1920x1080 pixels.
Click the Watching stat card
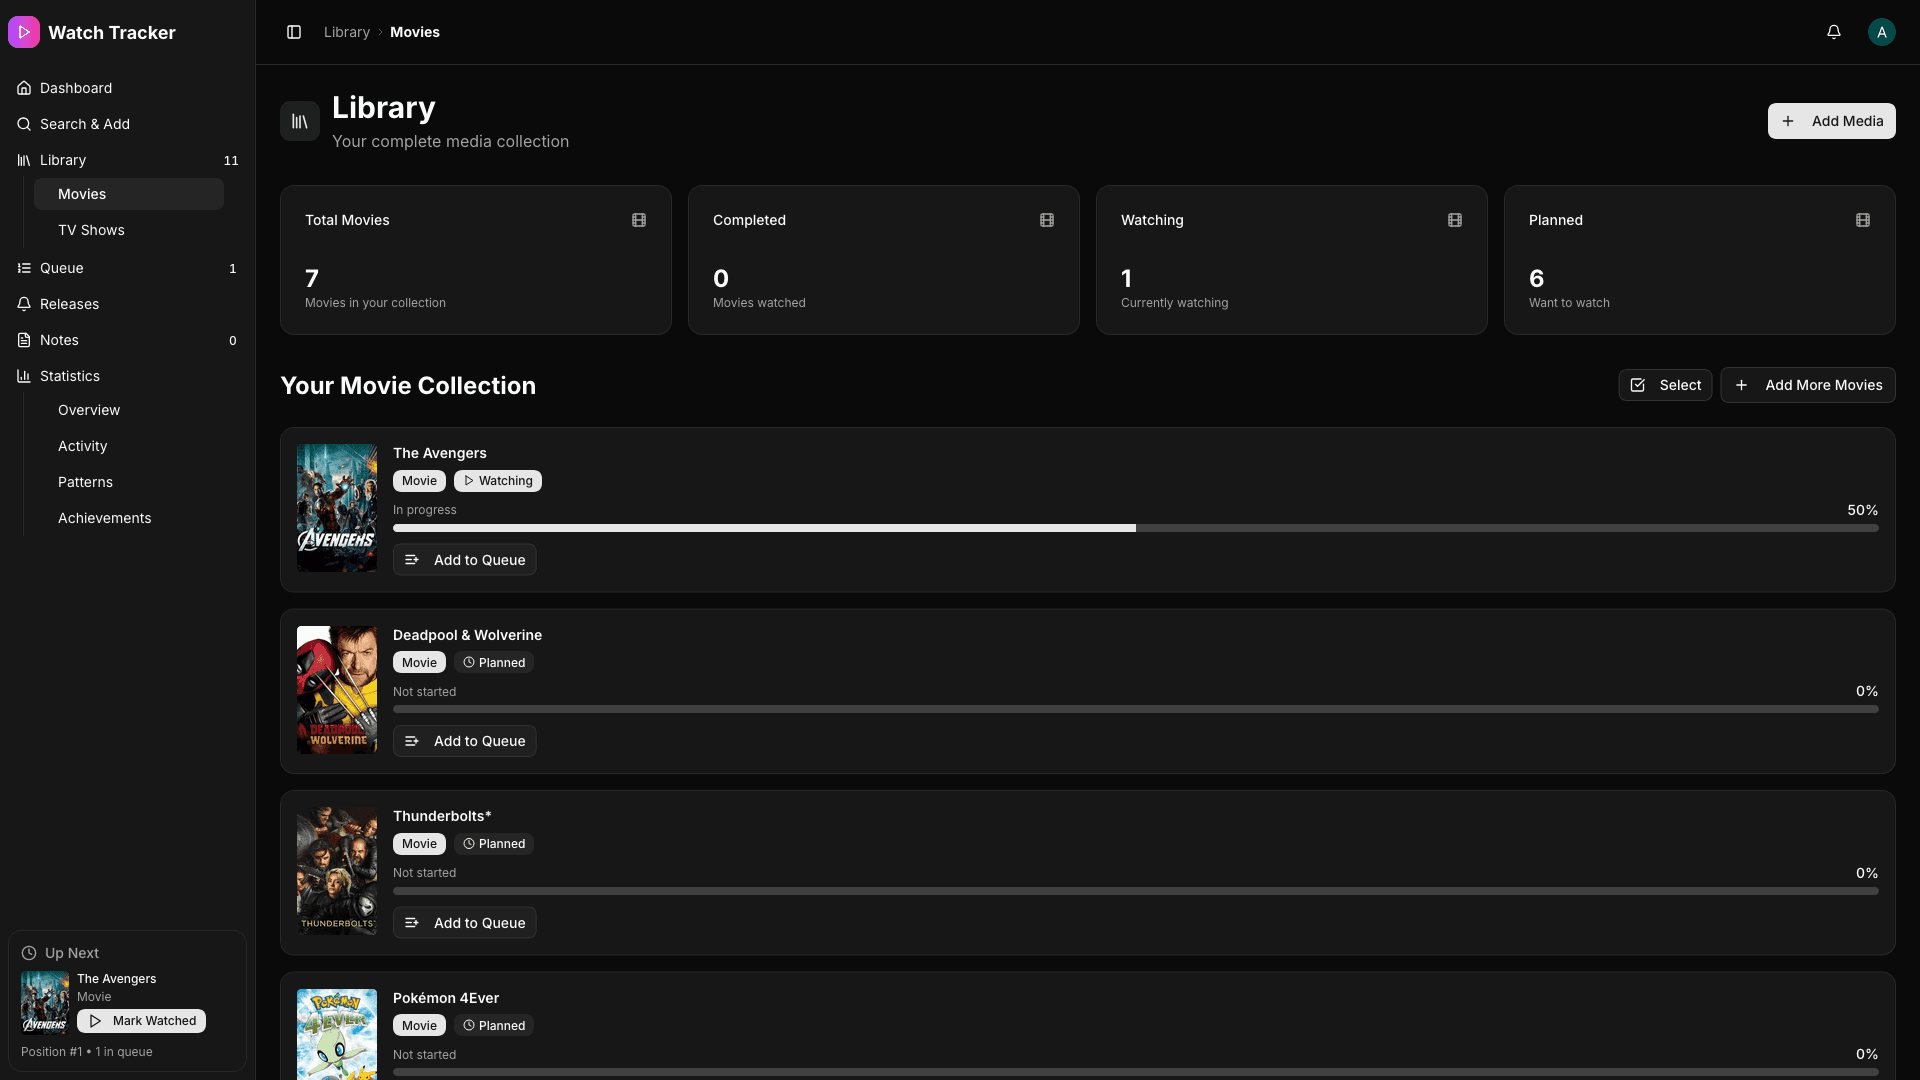(x=1292, y=260)
